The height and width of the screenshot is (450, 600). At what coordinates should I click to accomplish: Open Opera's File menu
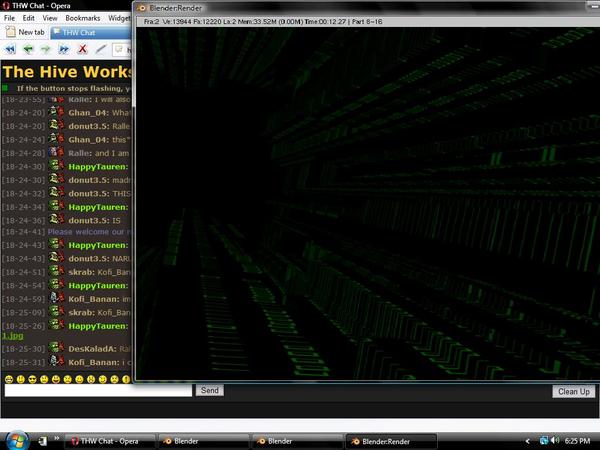point(9,18)
